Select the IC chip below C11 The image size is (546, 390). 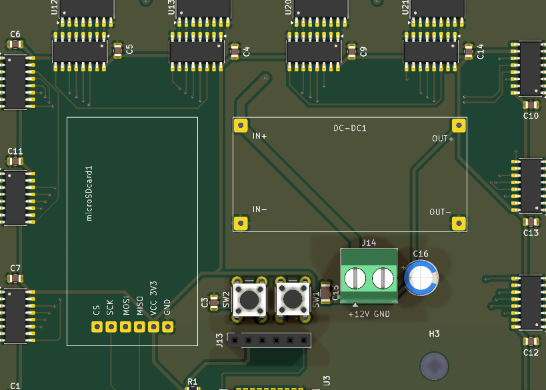coord(16,197)
